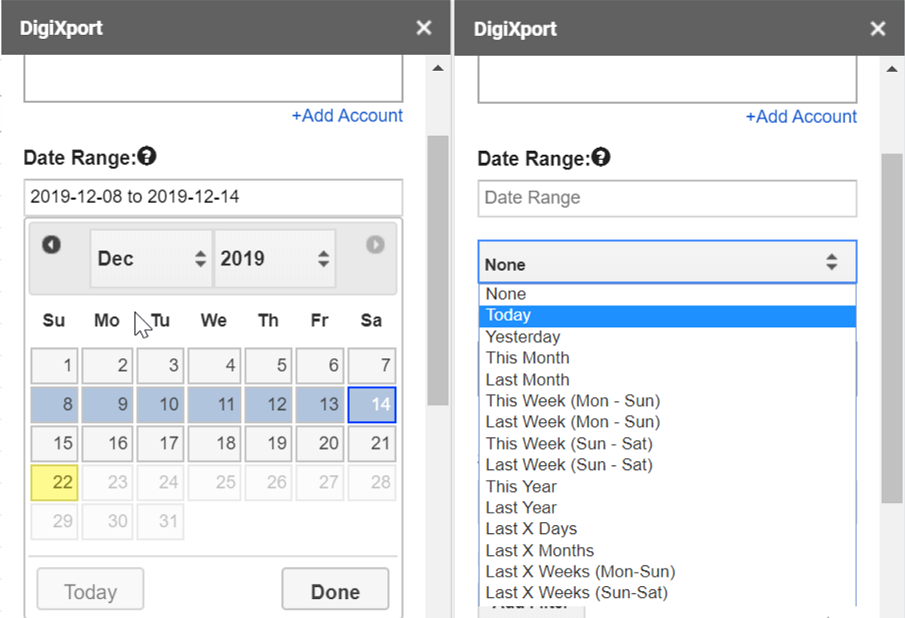Click '+Add Account' link in right panel
905x618 pixels.
(x=801, y=117)
